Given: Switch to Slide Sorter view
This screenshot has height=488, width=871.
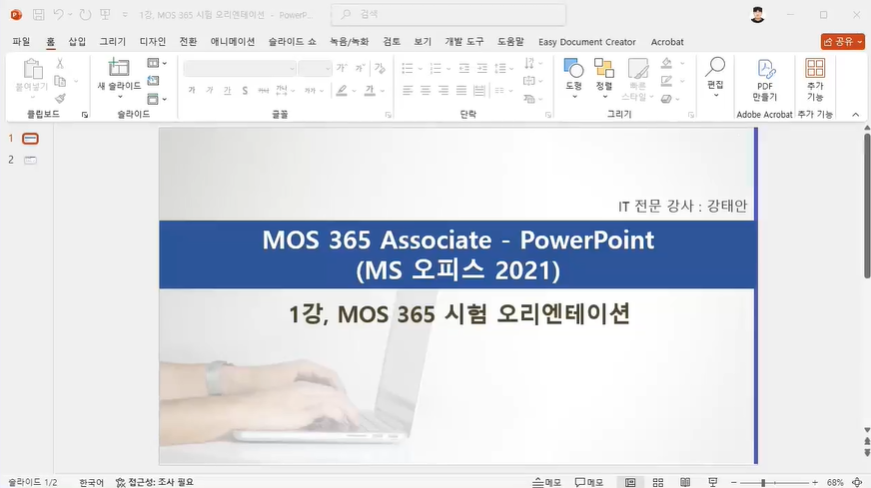Looking at the screenshot, I should point(658,482).
